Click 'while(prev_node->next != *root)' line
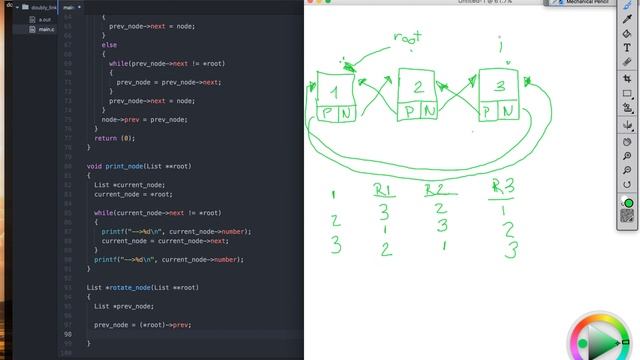Screen dimensions: 640x360 (167, 64)
